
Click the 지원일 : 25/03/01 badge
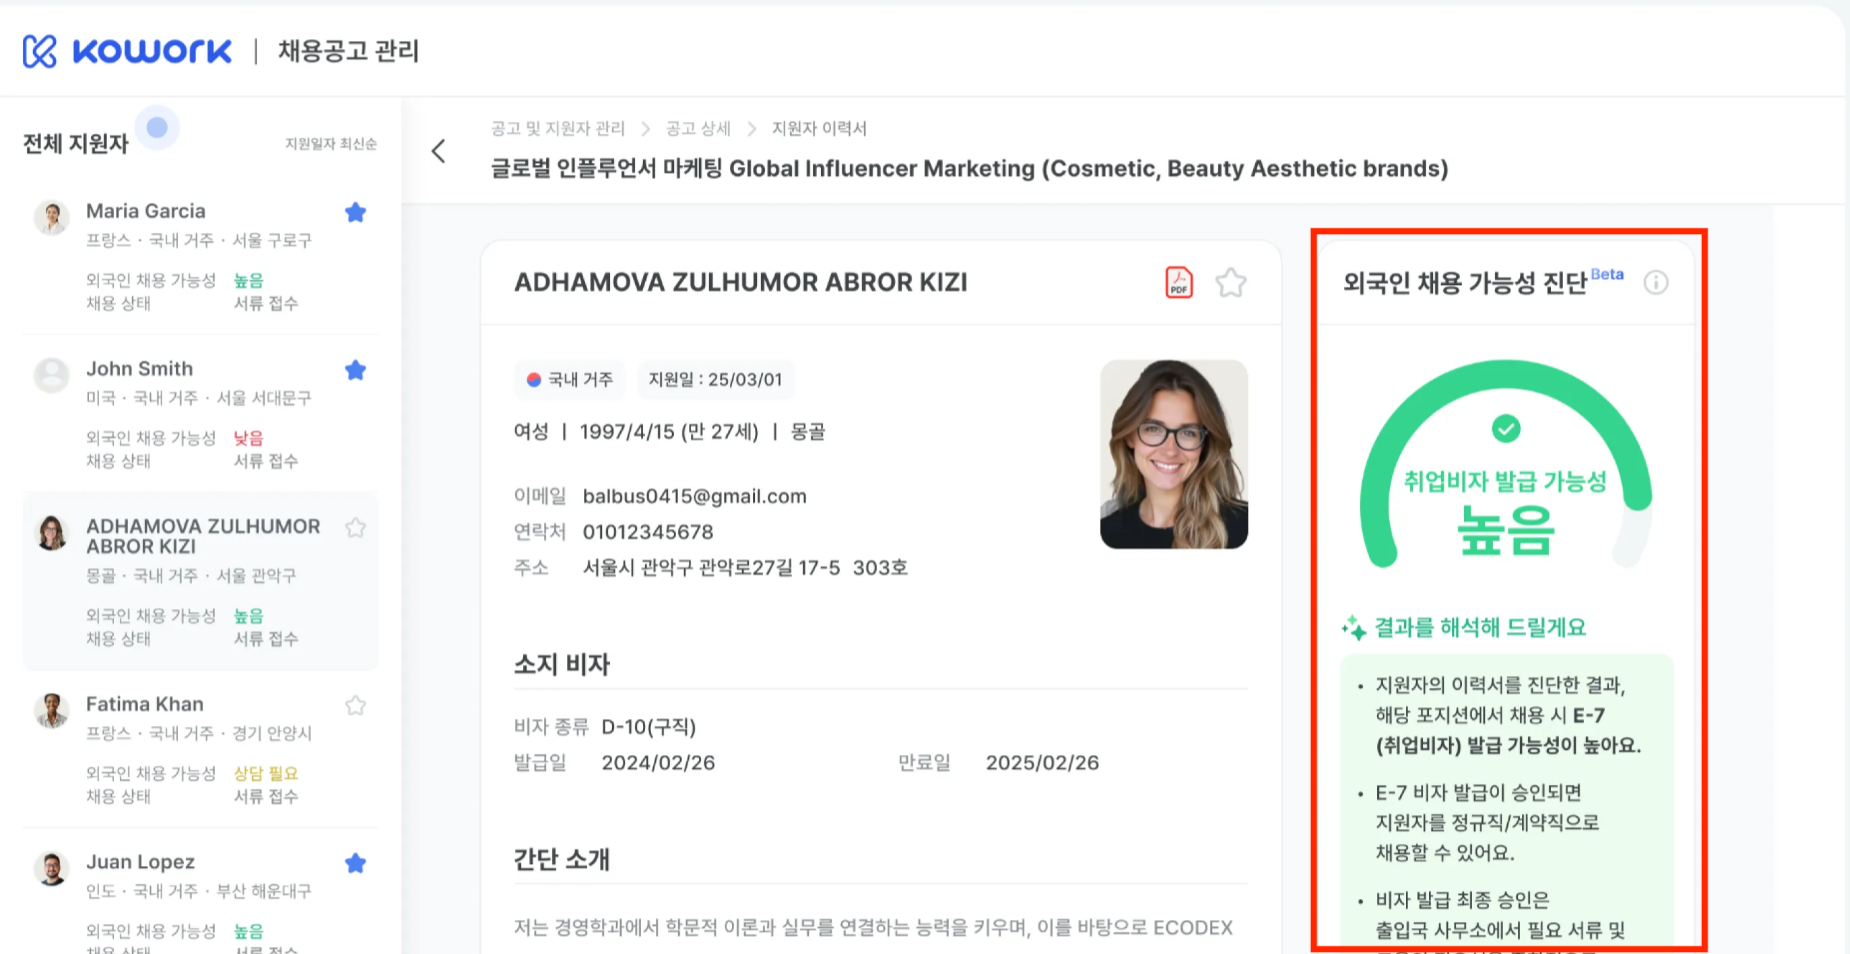pyautogui.click(x=715, y=380)
